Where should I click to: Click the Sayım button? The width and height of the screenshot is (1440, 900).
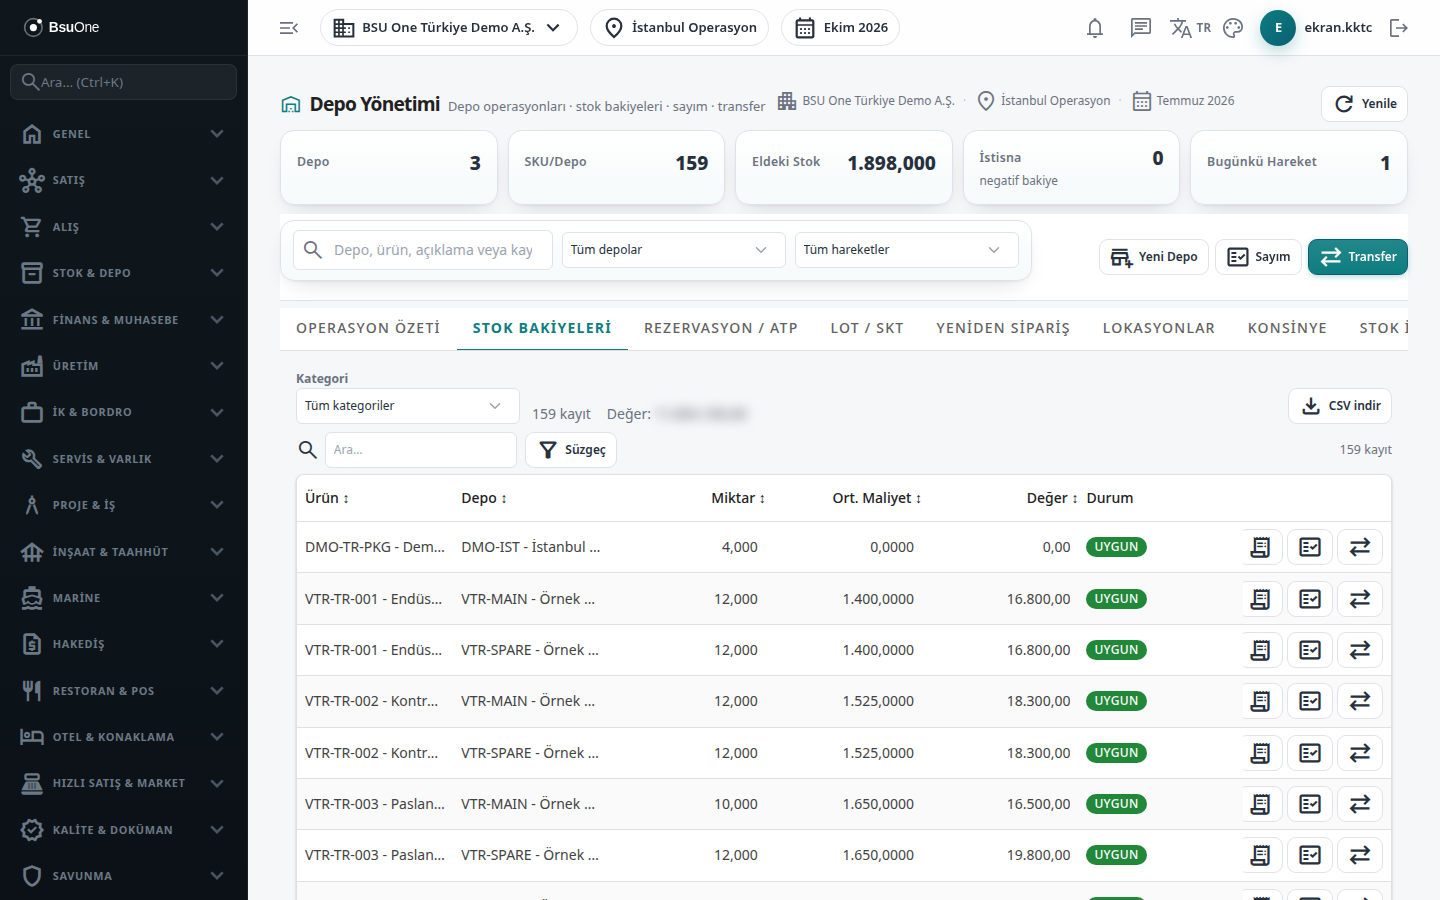(1258, 257)
